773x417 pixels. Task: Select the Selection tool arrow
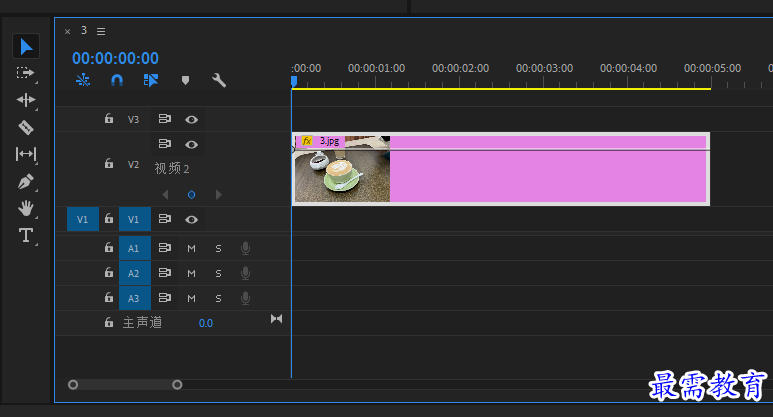26,47
